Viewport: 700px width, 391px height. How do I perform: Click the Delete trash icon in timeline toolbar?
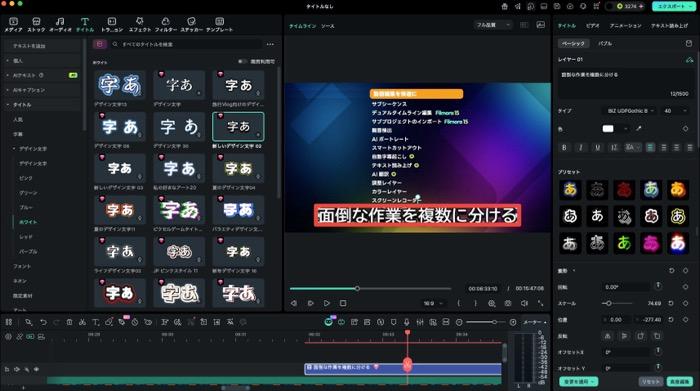(69, 322)
